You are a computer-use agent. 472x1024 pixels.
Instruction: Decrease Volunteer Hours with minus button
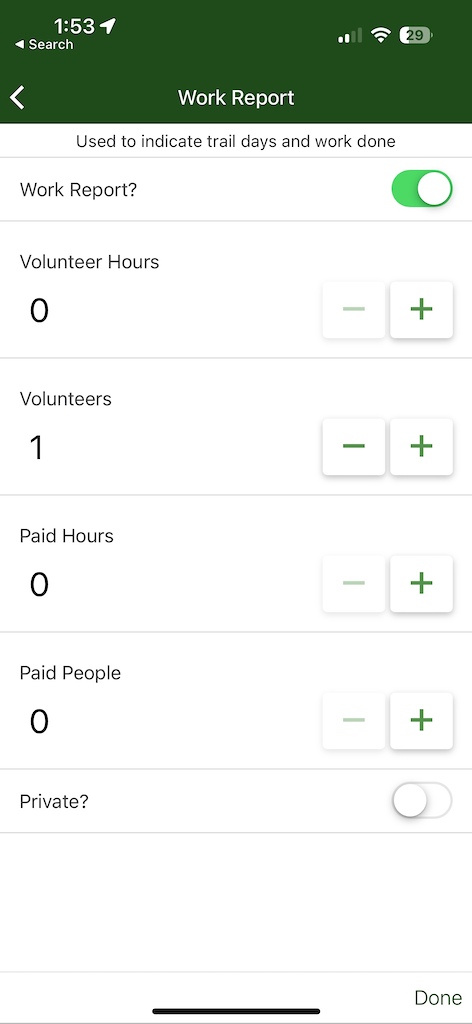(353, 310)
